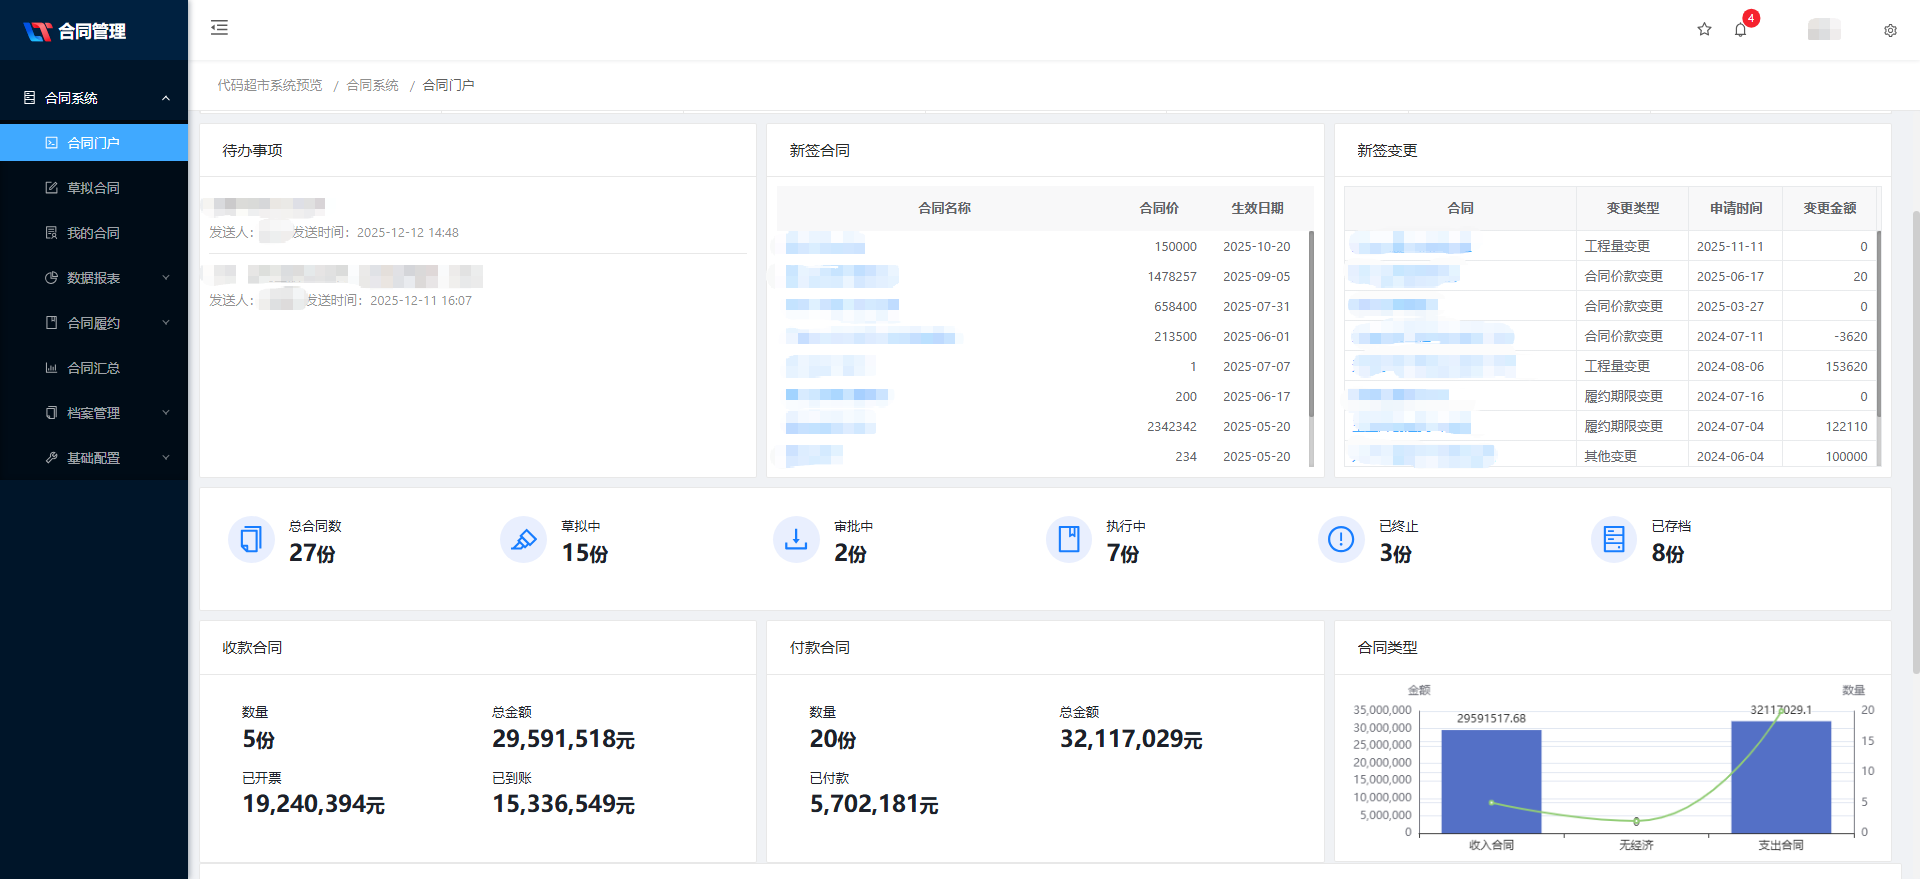Click the 草拟中 pen icon
The height and width of the screenshot is (879, 1920).
tap(523, 540)
